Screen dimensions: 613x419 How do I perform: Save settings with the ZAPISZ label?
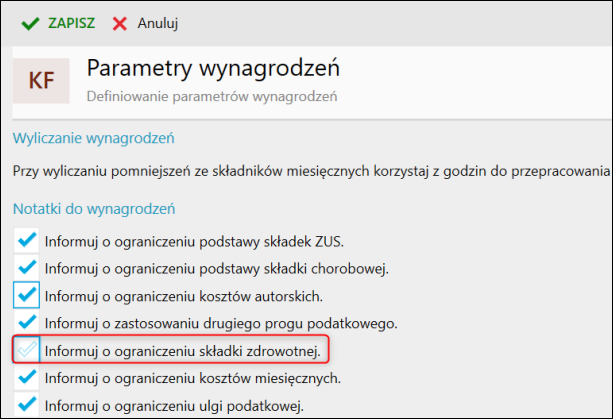pos(72,23)
